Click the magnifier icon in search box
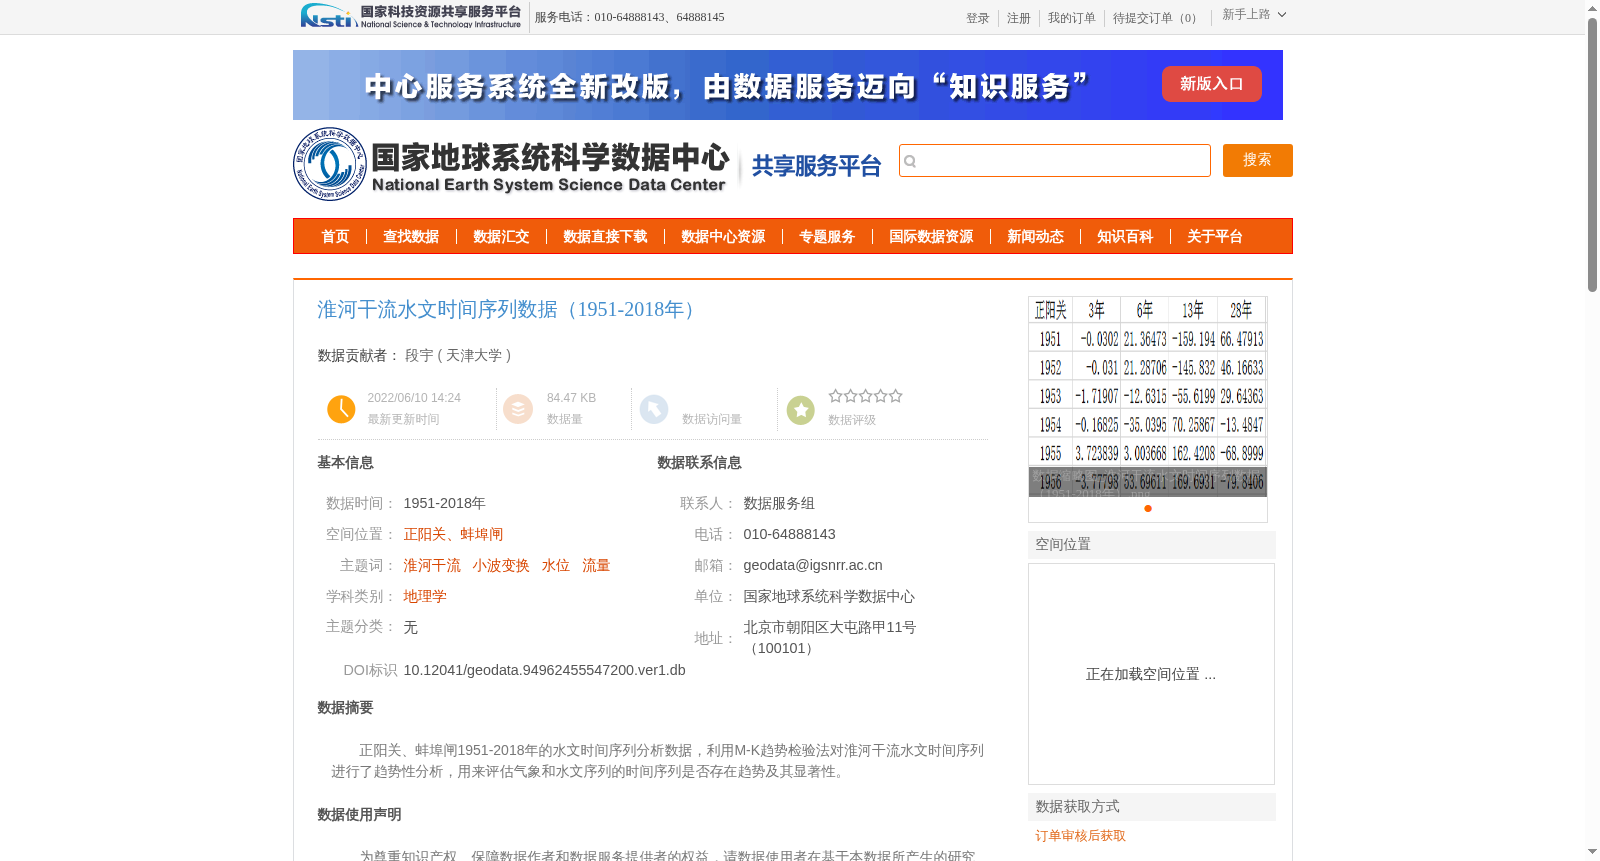Image resolution: width=1600 pixels, height=861 pixels. point(910,161)
